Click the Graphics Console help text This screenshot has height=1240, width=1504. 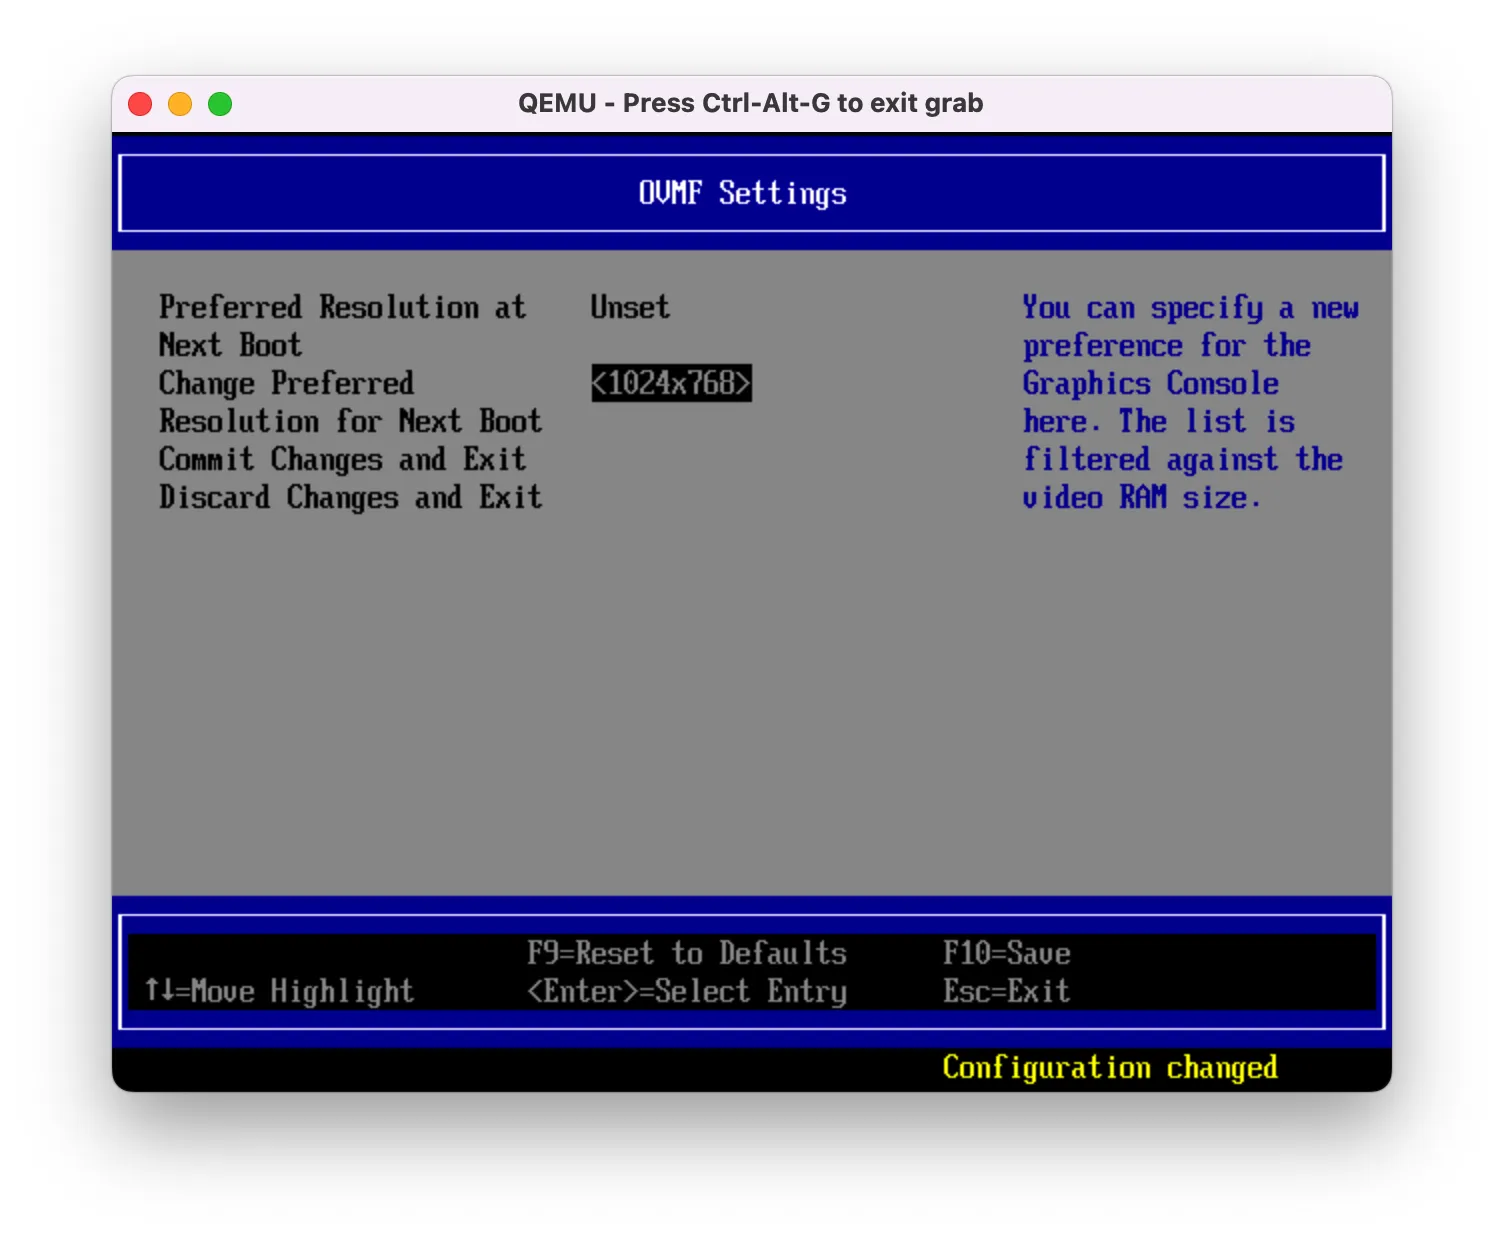pyautogui.click(x=1190, y=402)
